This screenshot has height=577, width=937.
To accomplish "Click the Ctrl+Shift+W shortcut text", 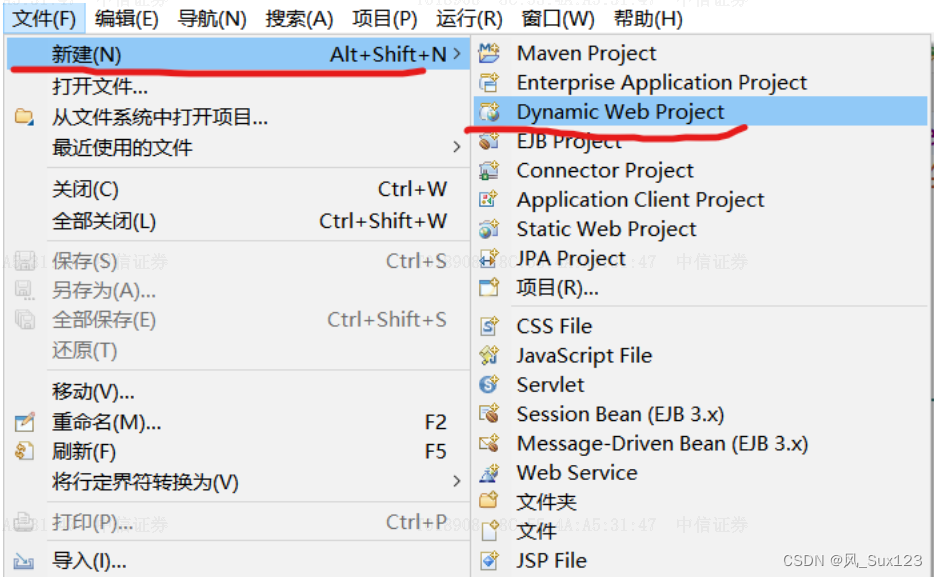I will 383,221.
